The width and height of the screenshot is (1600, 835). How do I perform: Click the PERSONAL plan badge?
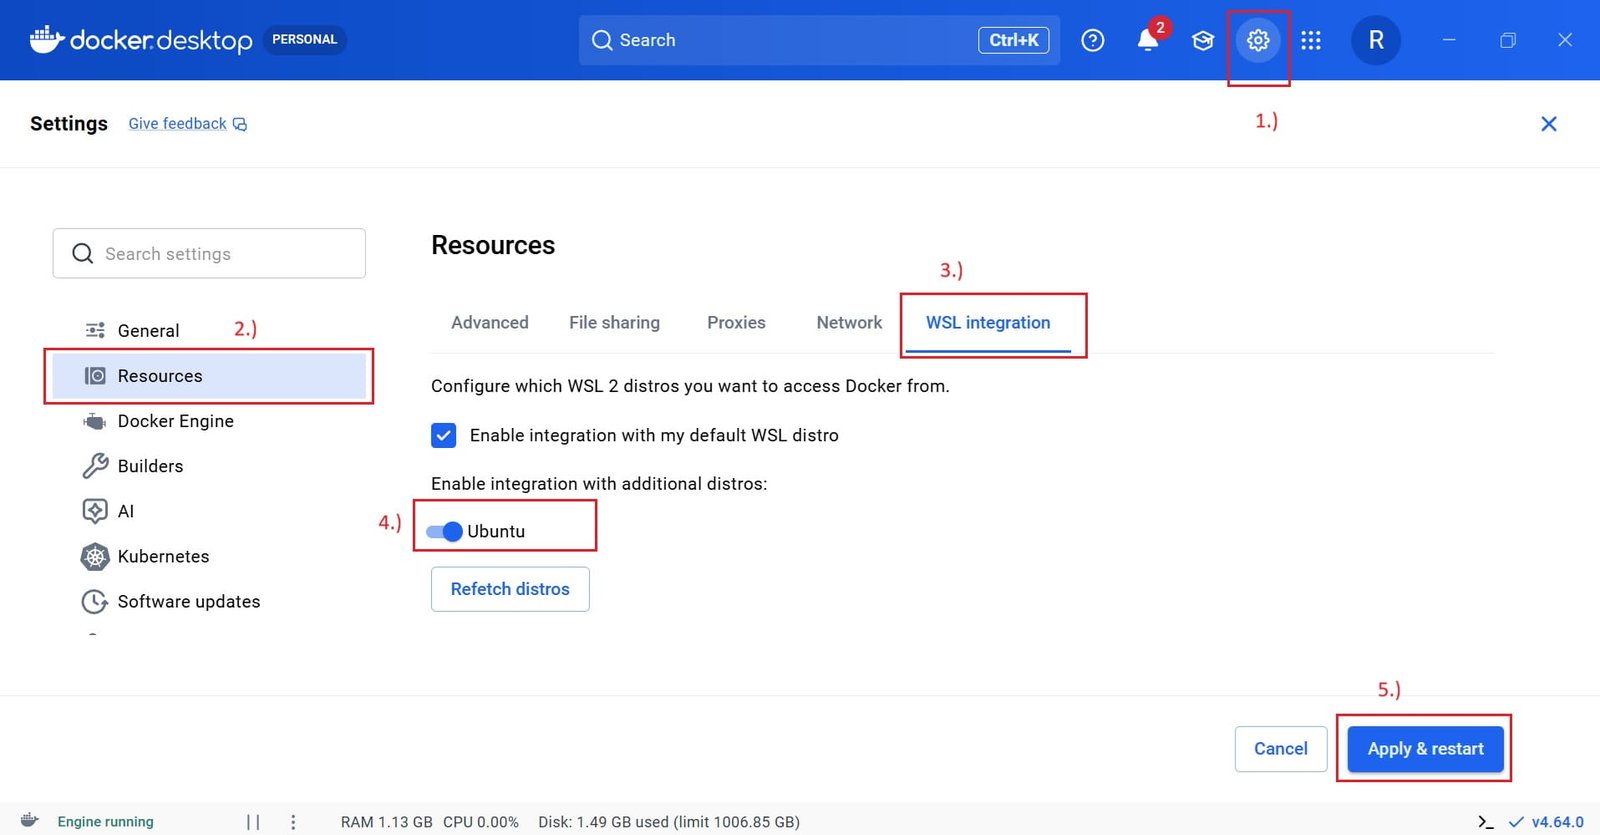coord(304,40)
